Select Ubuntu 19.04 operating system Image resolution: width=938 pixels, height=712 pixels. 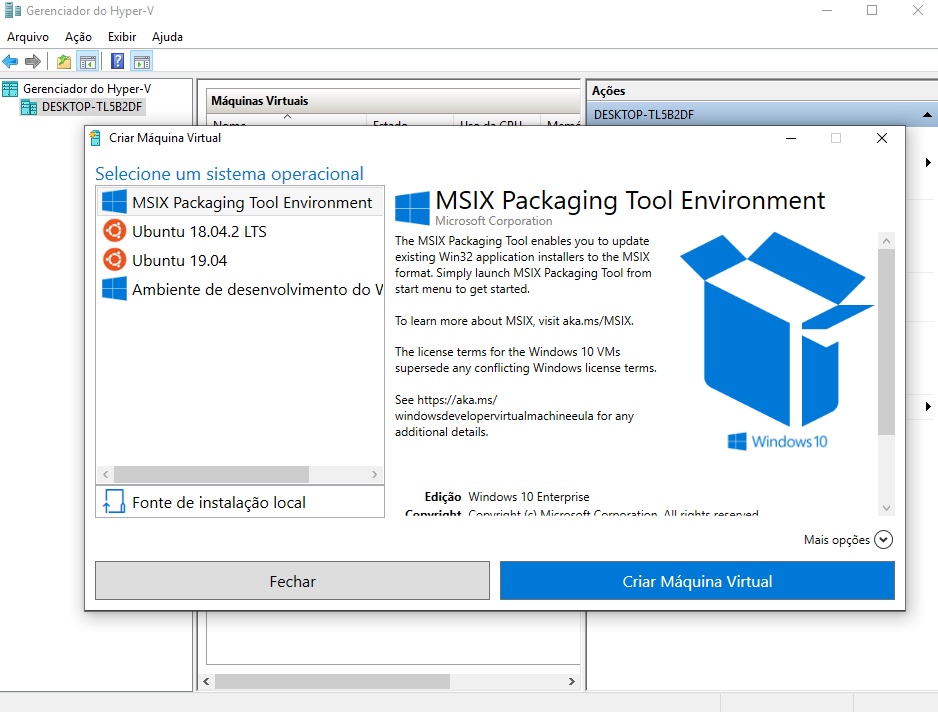click(239, 260)
